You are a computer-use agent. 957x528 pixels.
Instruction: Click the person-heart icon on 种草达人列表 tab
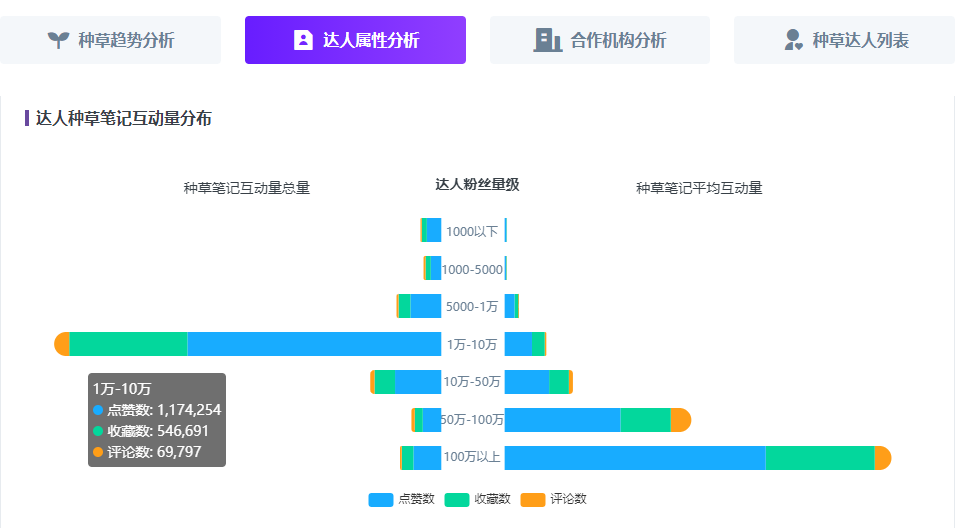(794, 40)
